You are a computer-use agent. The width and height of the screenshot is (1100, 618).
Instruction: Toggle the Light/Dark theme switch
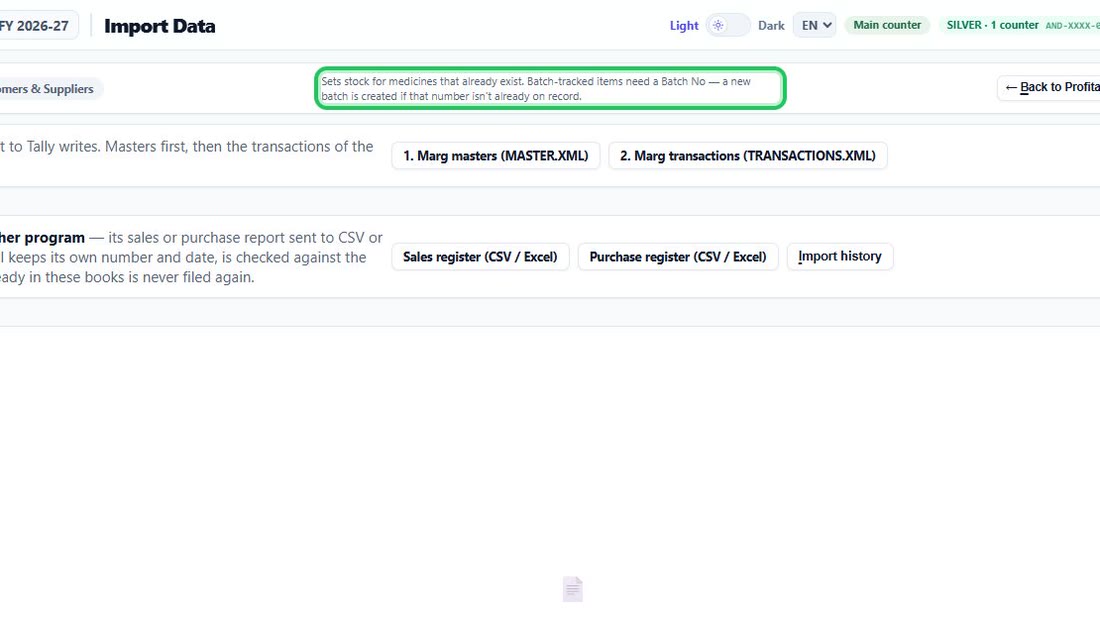click(727, 25)
